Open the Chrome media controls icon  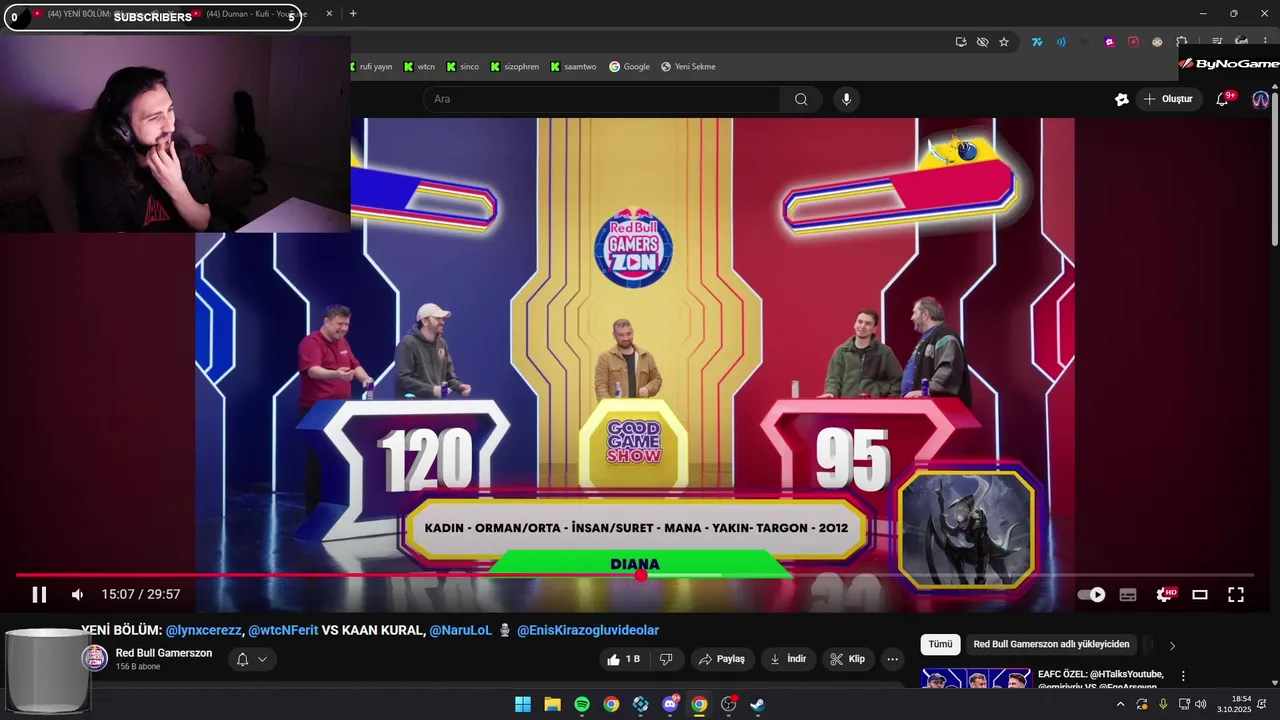coord(1217,42)
